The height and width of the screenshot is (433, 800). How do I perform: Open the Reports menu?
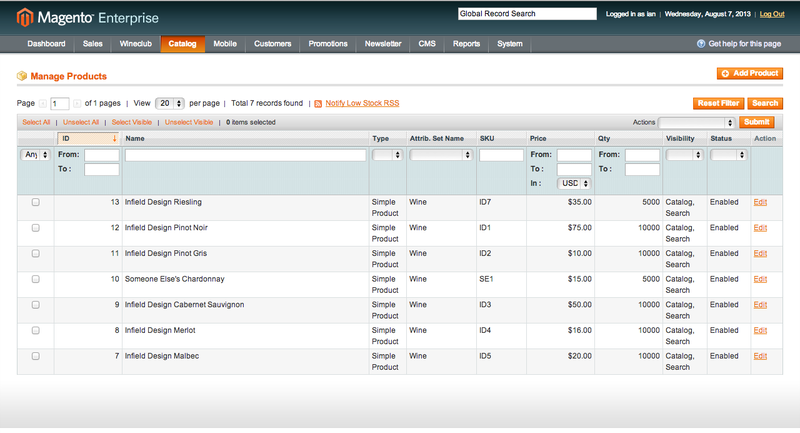coord(466,44)
